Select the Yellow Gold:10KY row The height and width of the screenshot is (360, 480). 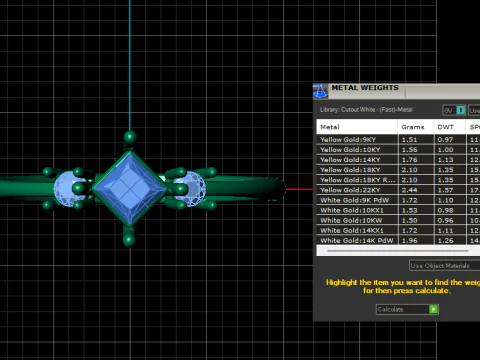398,150
